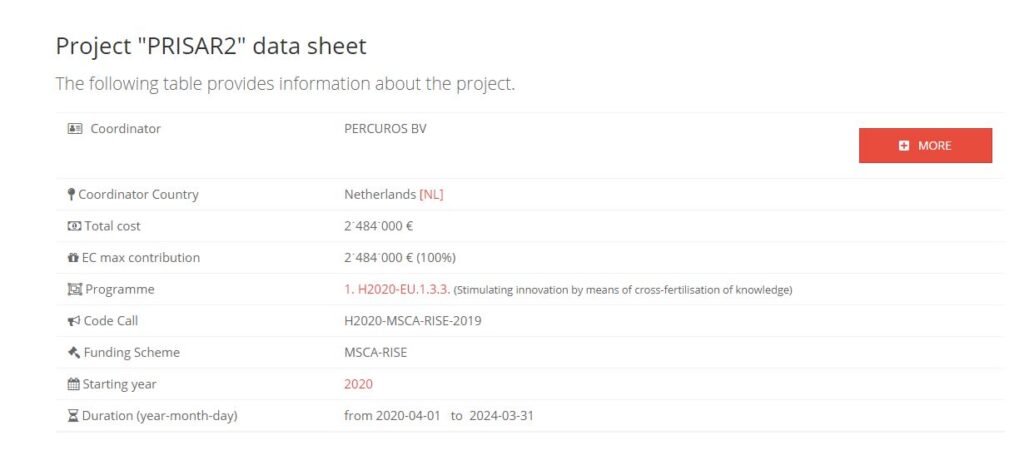Open the H2020-EU.1.3.3. programme link
Screen dimensions: 1024x465
[397, 289]
